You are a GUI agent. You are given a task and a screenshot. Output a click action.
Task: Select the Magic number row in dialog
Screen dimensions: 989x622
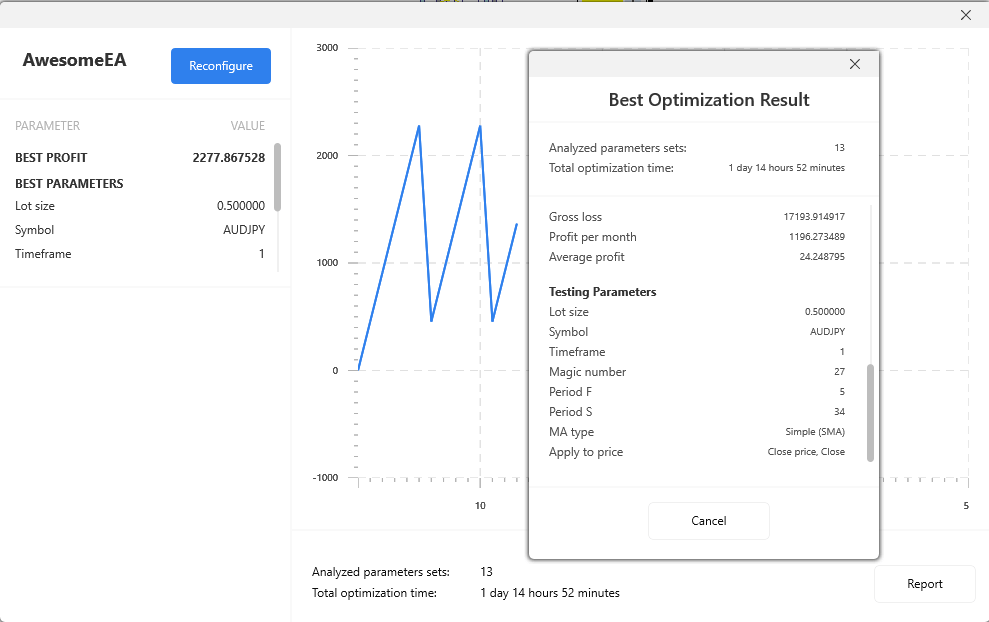696,372
